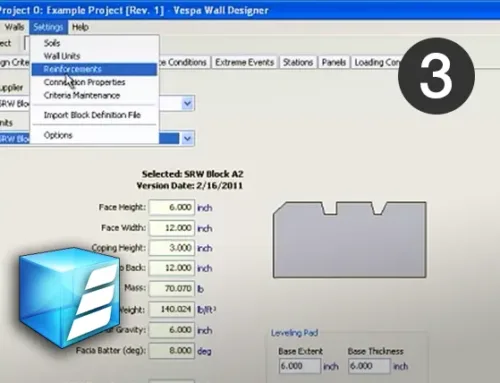
Task: Click the Facia Batter field
Action: pos(171,351)
